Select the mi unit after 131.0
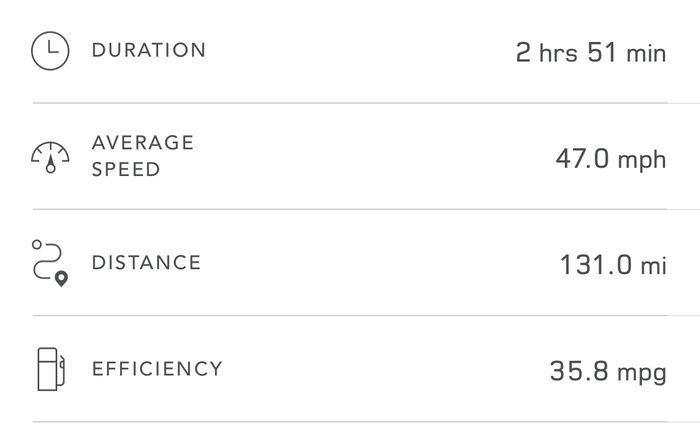Viewport: 700px width, 424px height. point(654,266)
